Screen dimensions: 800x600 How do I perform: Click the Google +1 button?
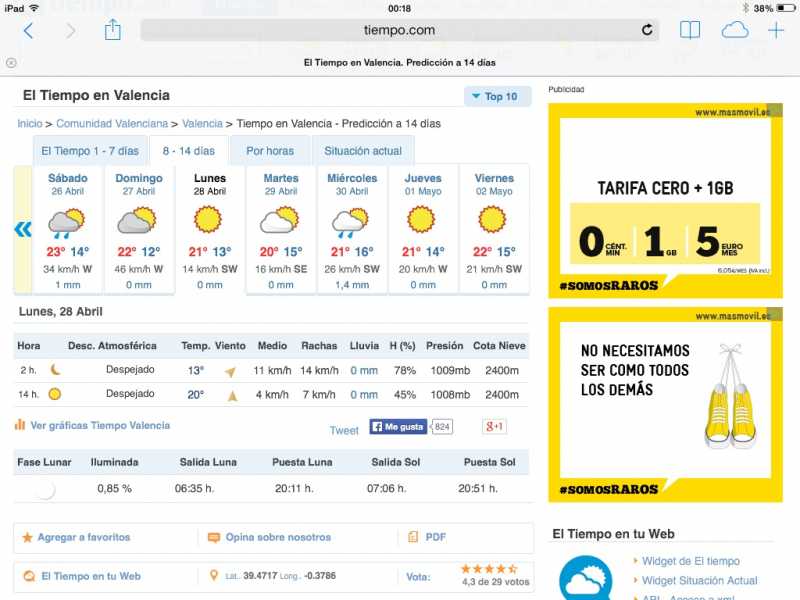pyautogui.click(x=493, y=427)
